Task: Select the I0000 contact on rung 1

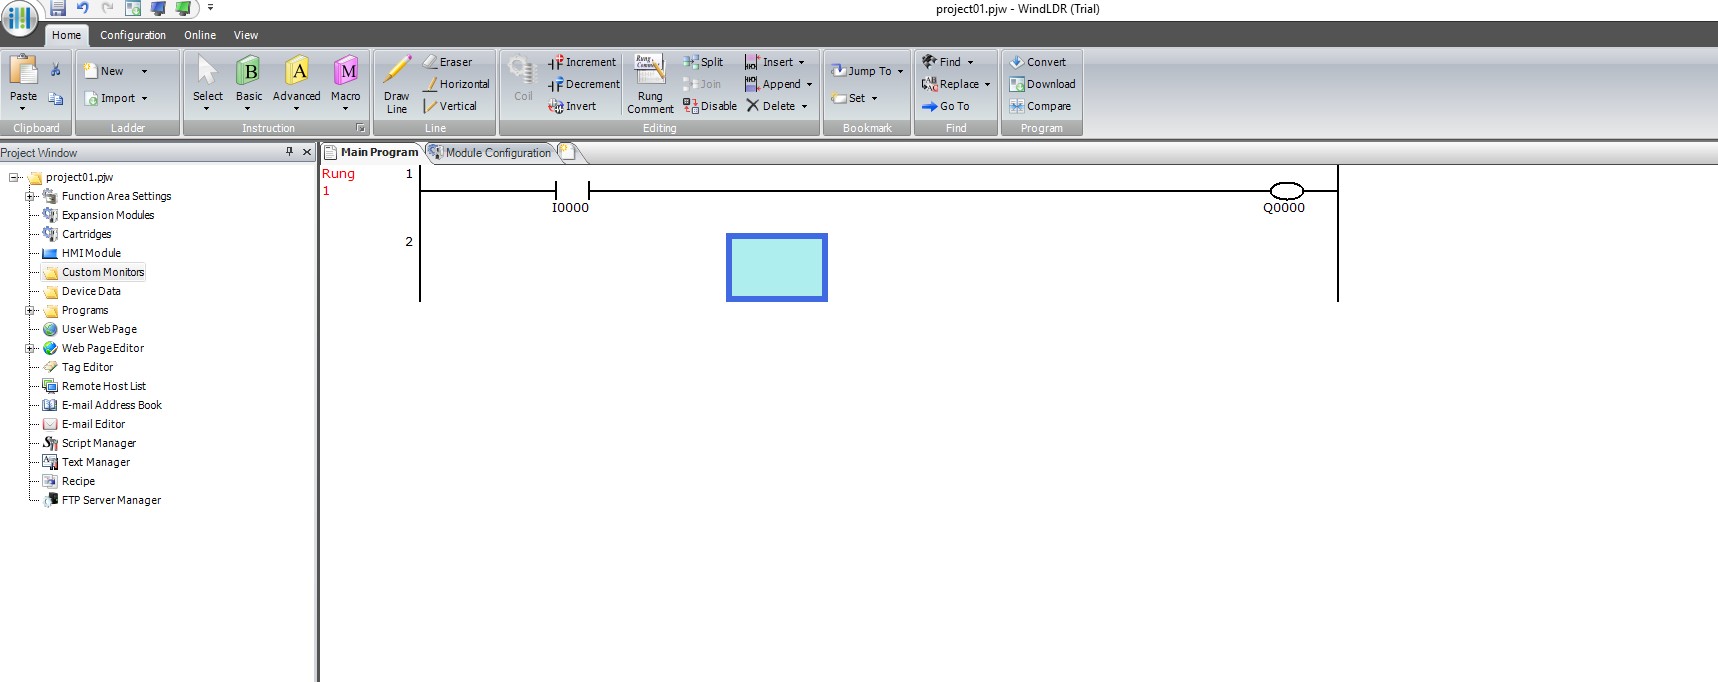Action: [x=571, y=191]
